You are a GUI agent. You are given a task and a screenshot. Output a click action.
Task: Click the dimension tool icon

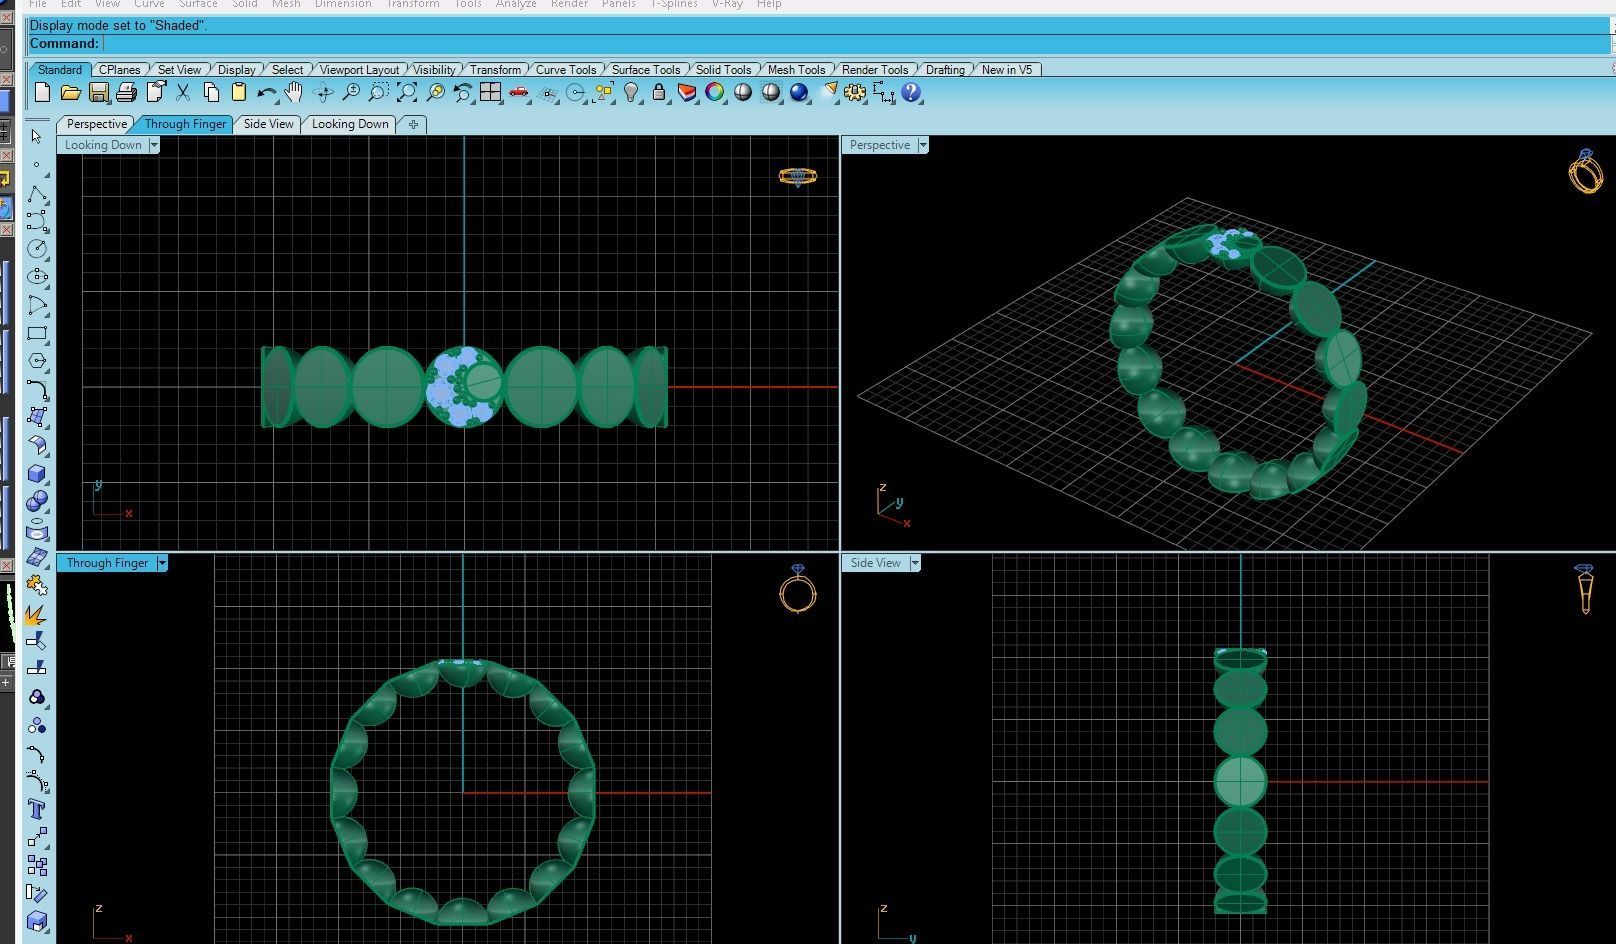click(883, 93)
